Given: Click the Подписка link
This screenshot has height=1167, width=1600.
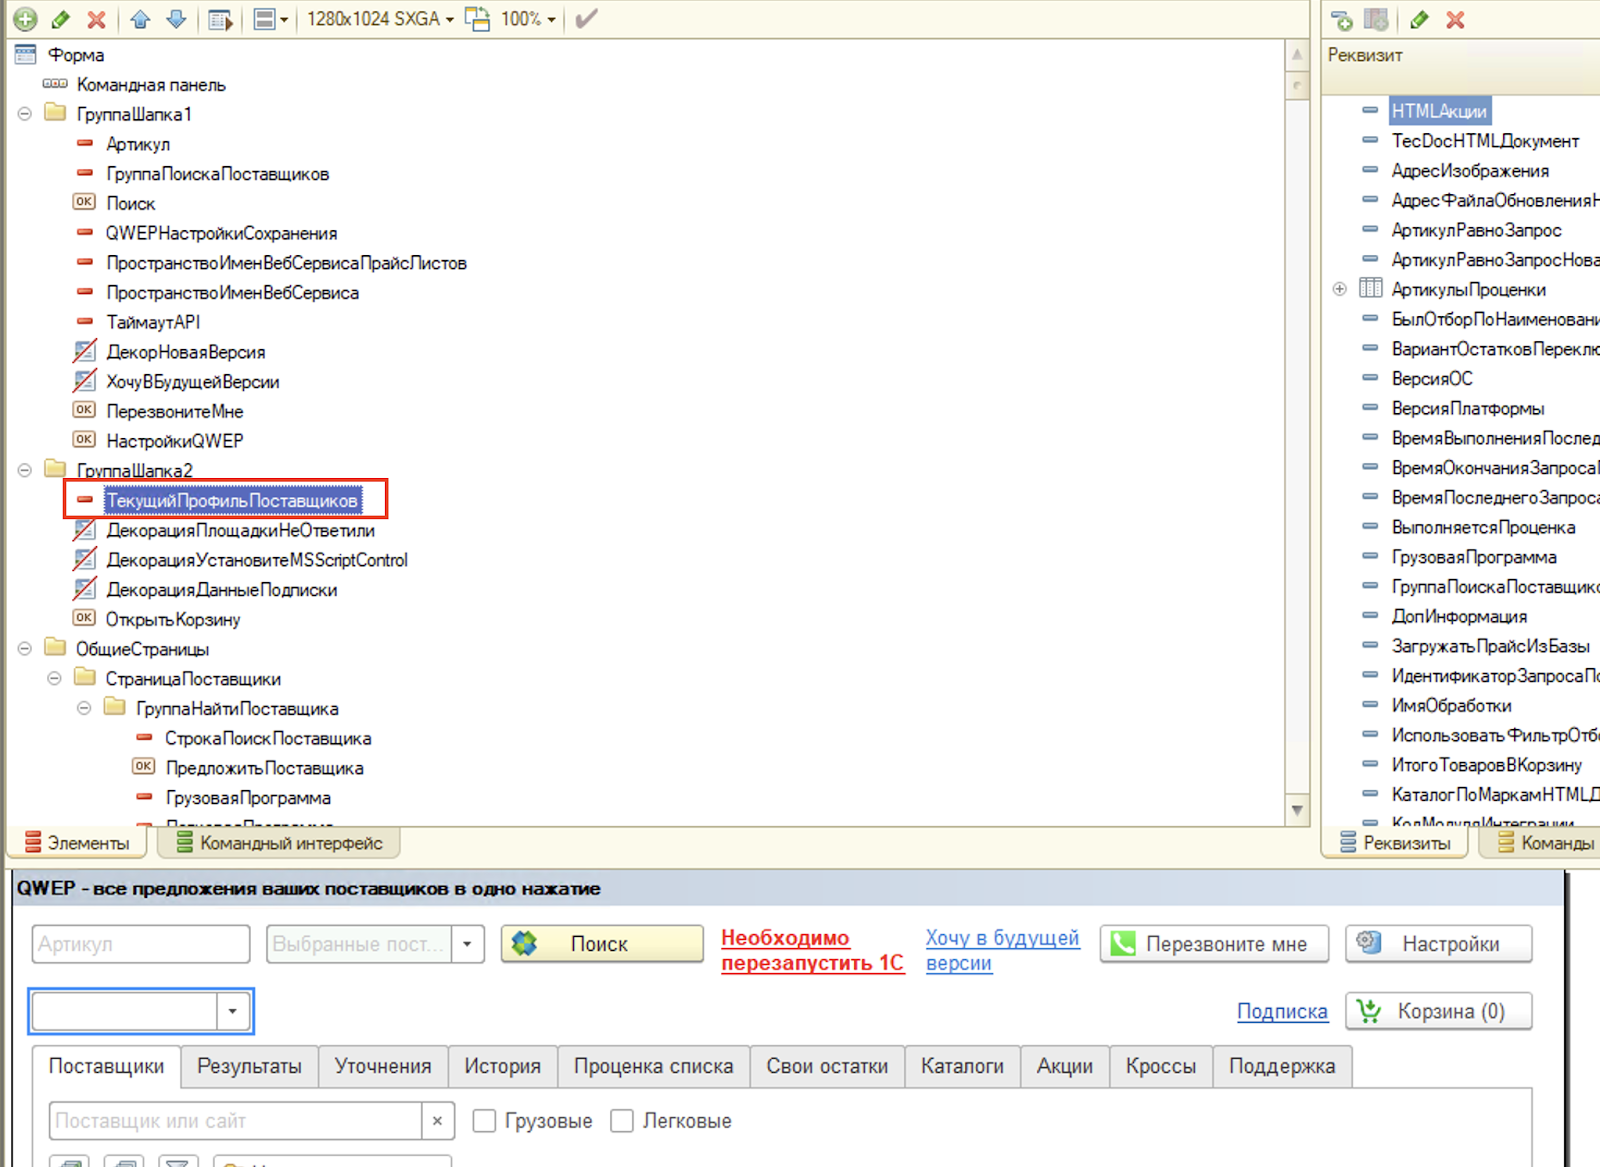Looking at the screenshot, I should (1282, 1012).
